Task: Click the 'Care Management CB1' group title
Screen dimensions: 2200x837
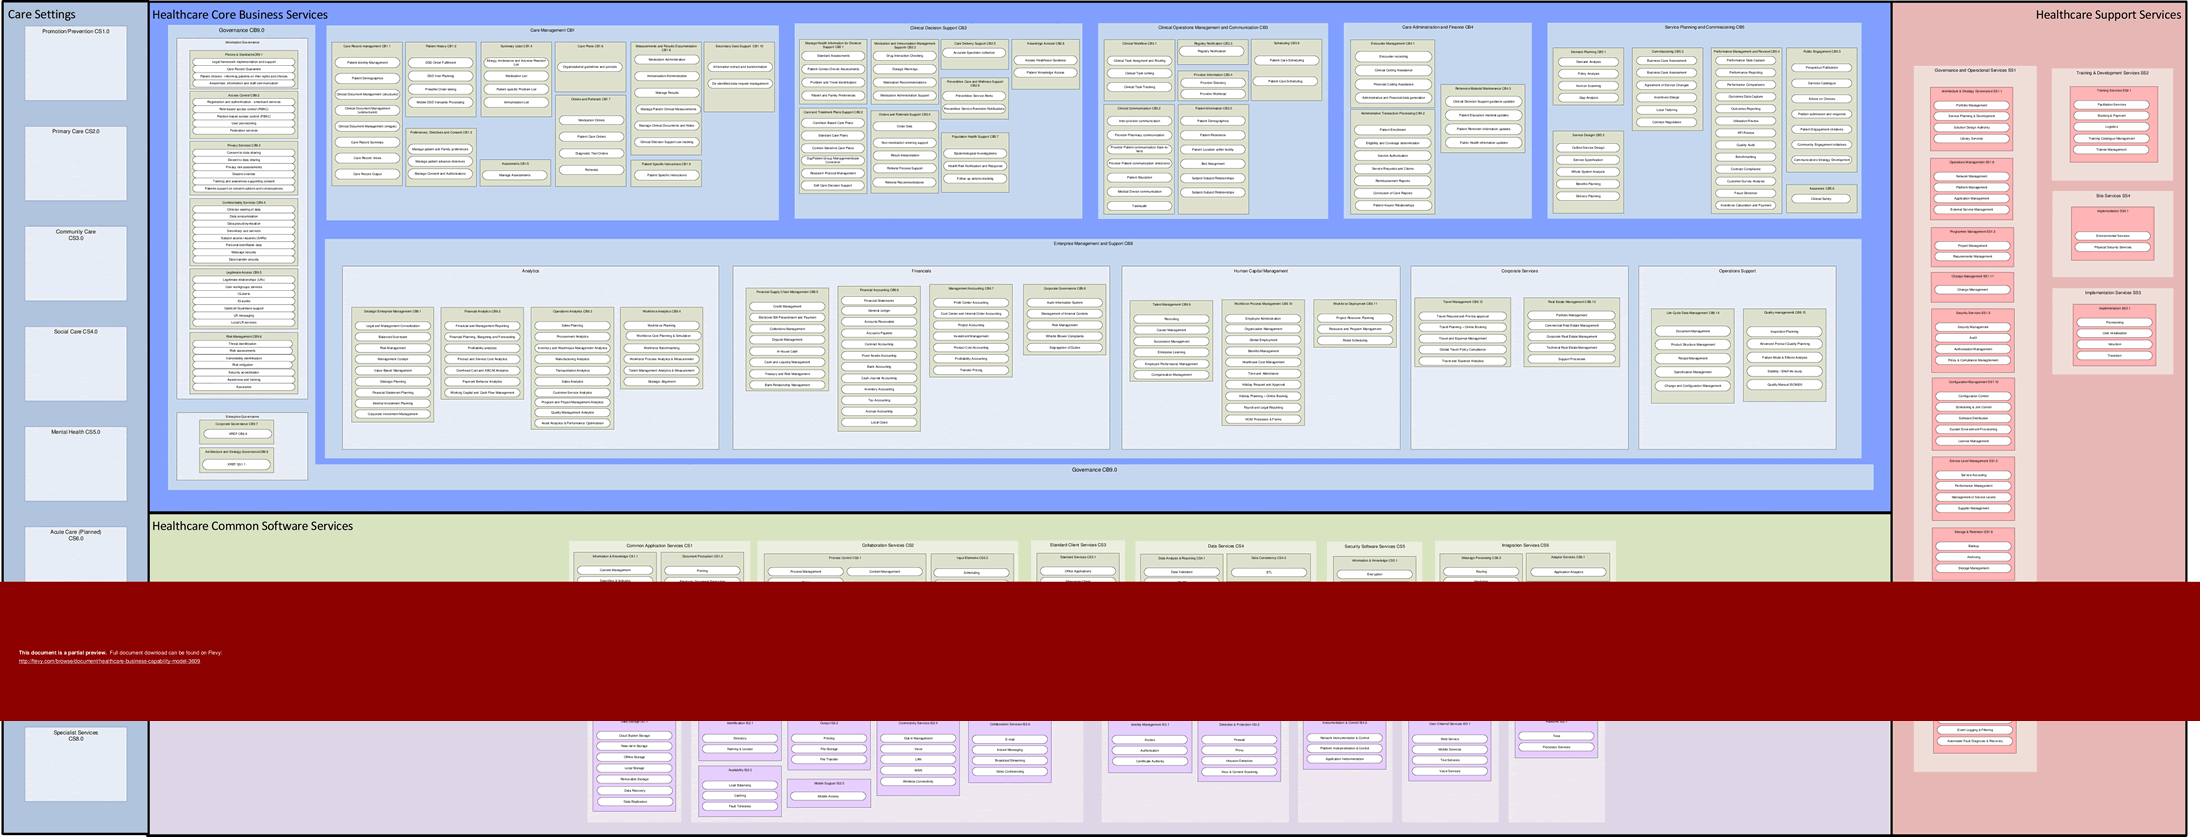Action: click(552, 30)
